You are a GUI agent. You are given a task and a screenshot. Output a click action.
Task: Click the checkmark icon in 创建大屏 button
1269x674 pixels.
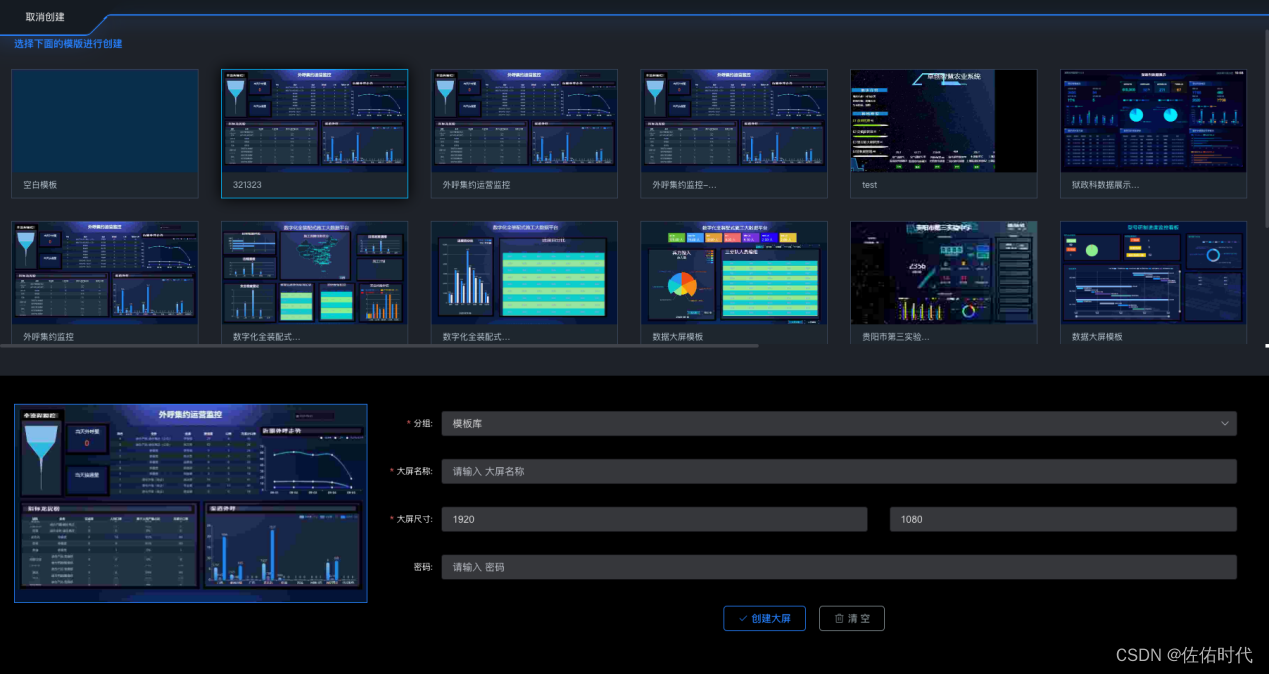pos(742,619)
